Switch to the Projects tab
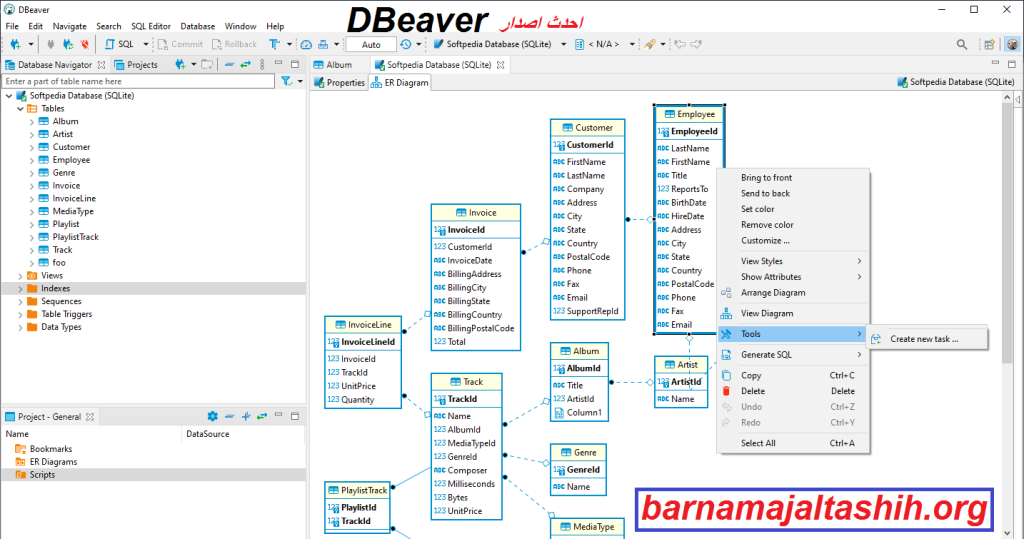 [136, 65]
